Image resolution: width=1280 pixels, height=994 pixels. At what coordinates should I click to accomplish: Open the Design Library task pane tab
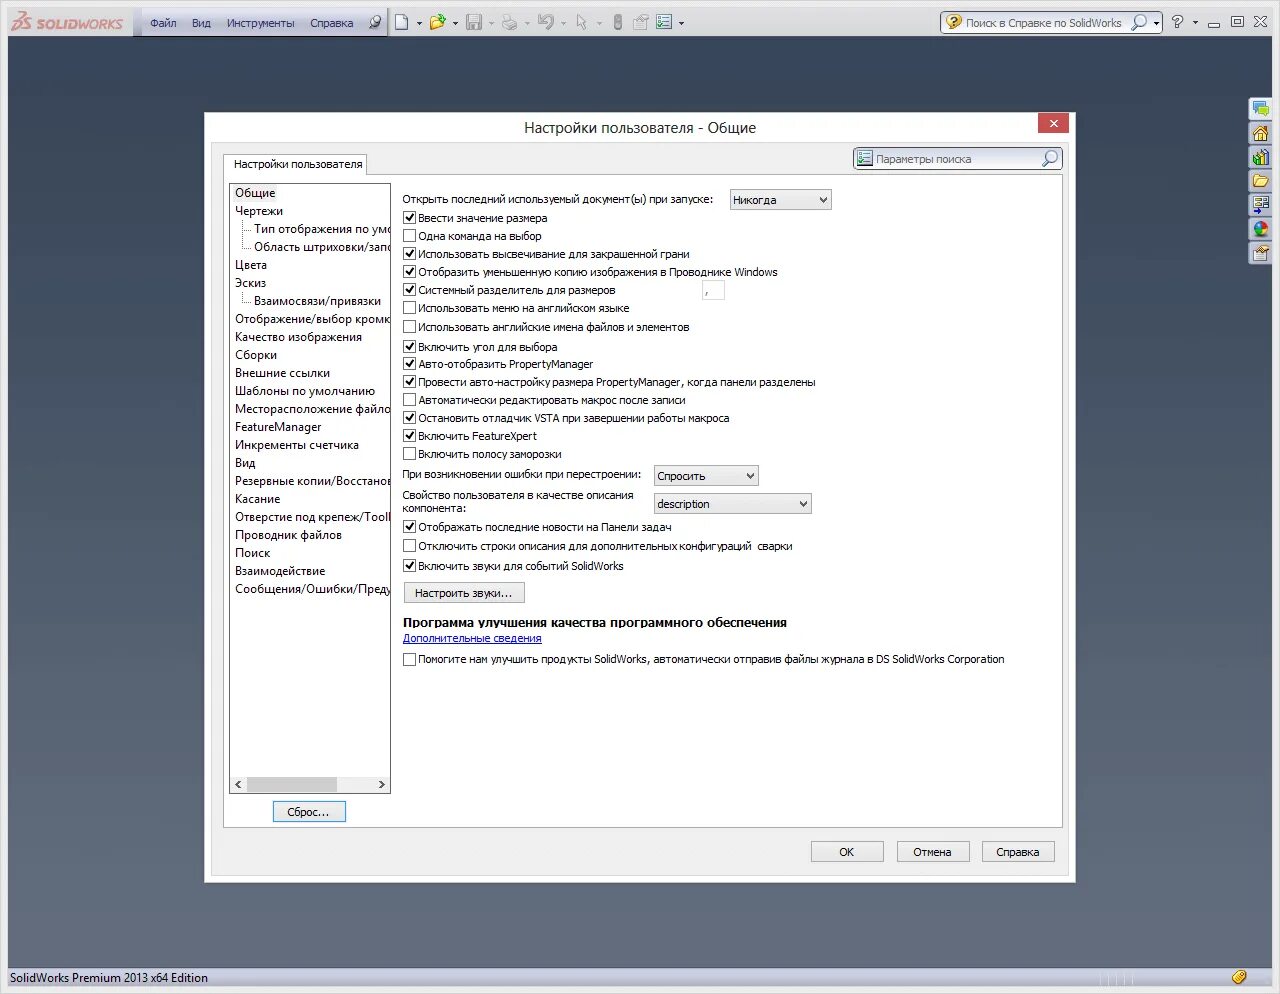click(1261, 157)
